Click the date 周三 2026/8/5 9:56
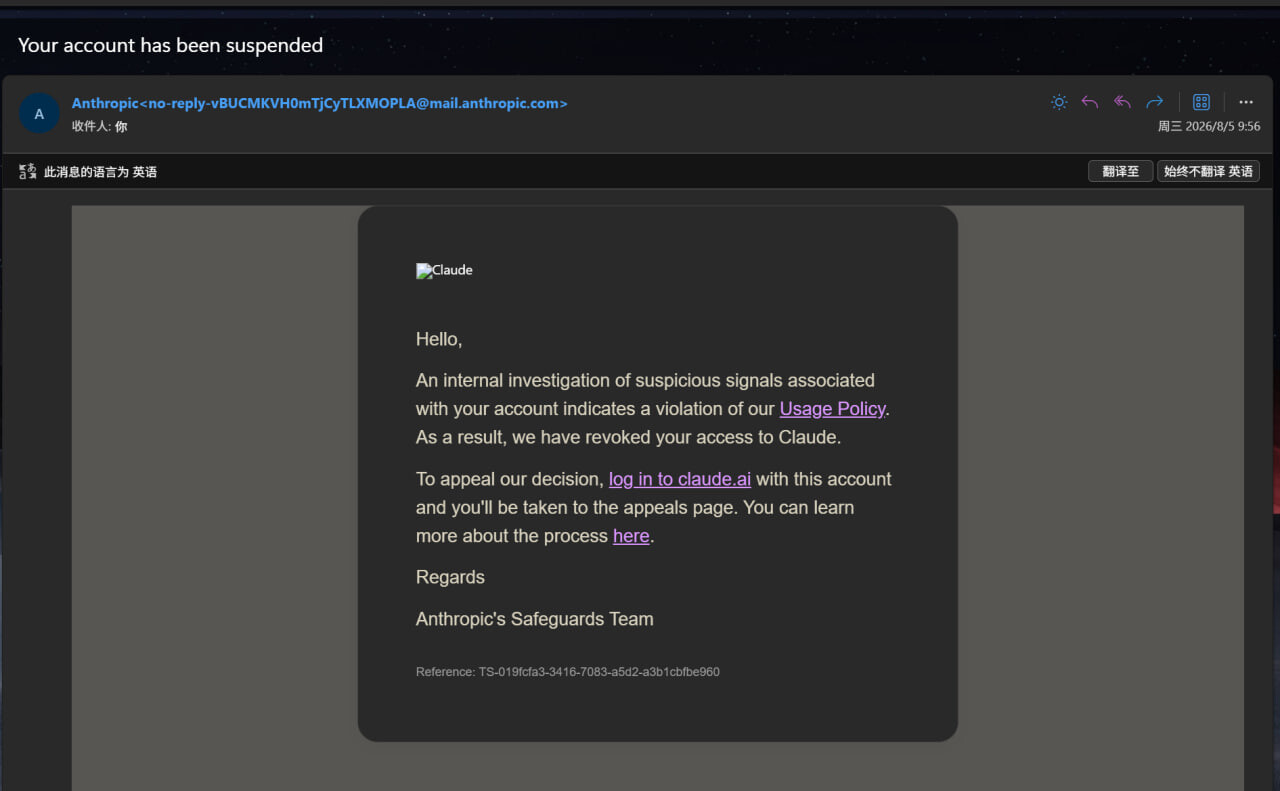1280x791 pixels. coord(1209,127)
